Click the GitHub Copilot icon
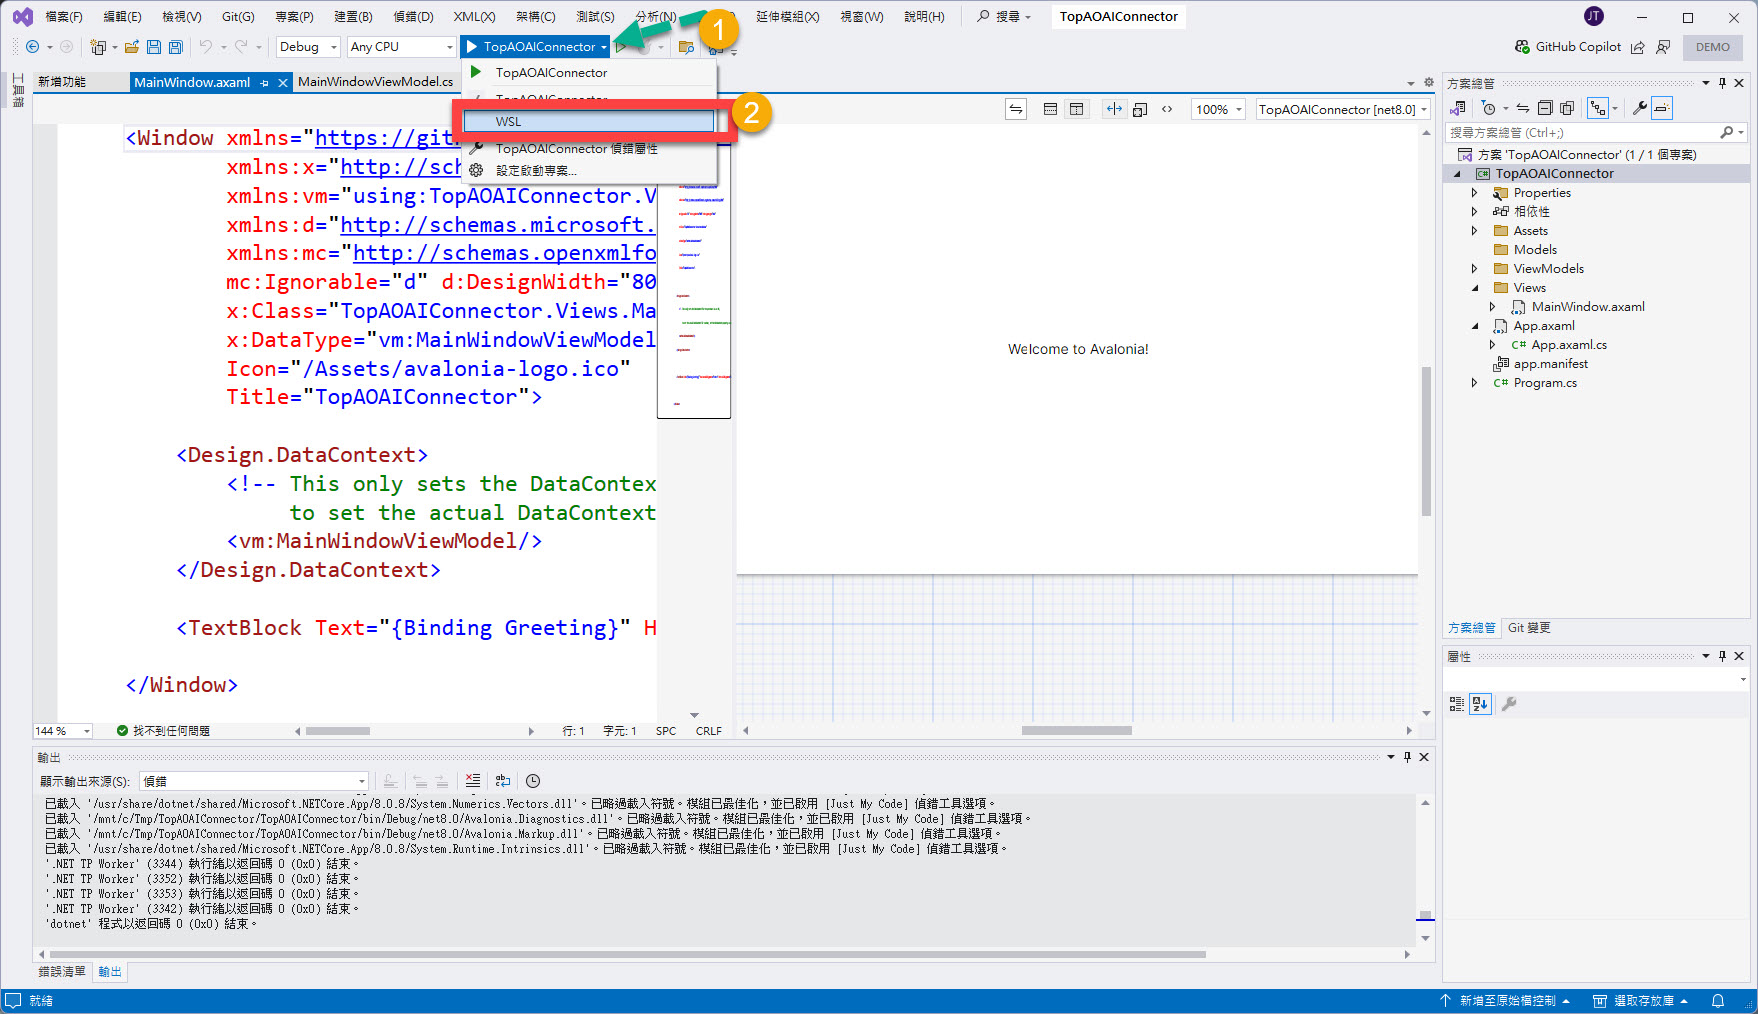 (1522, 47)
